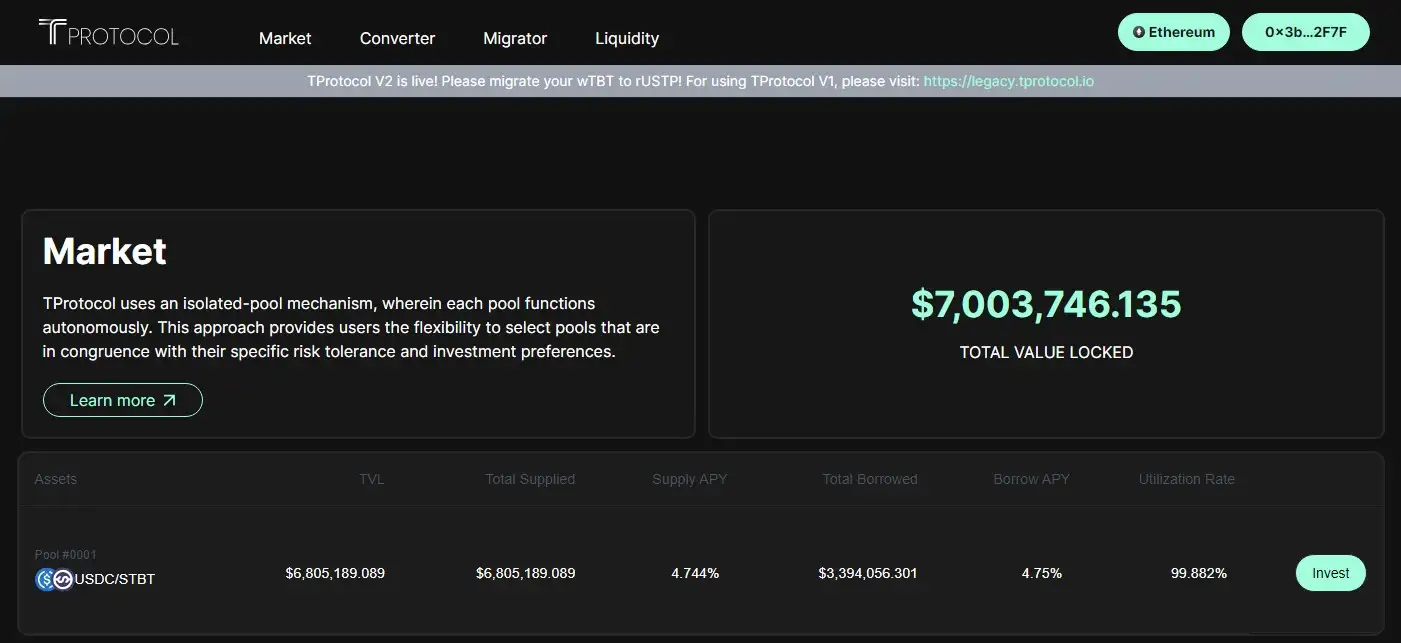
Task: Switch to the Liquidity page
Action: point(627,38)
